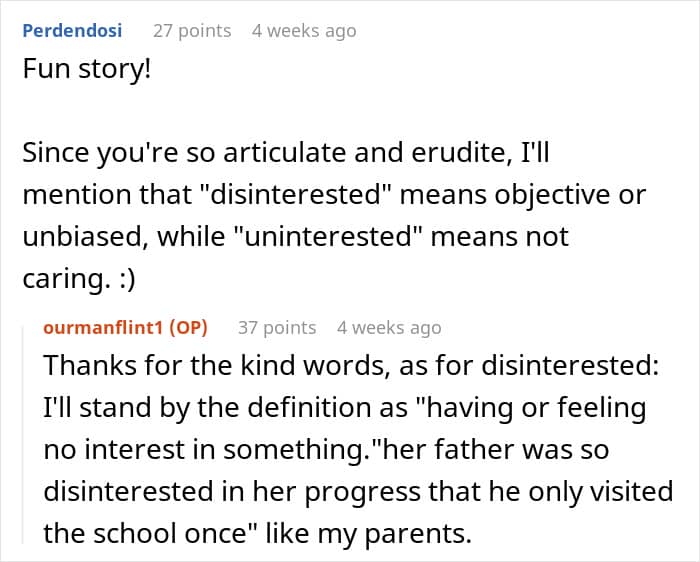Click the 27 points score

[x=191, y=31]
